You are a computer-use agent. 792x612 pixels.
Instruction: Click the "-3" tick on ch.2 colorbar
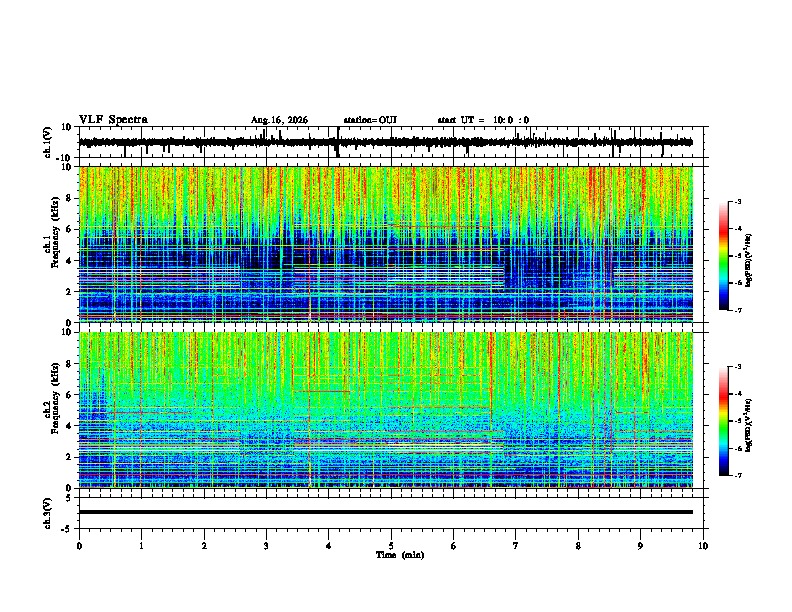pyautogui.click(x=737, y=367)
